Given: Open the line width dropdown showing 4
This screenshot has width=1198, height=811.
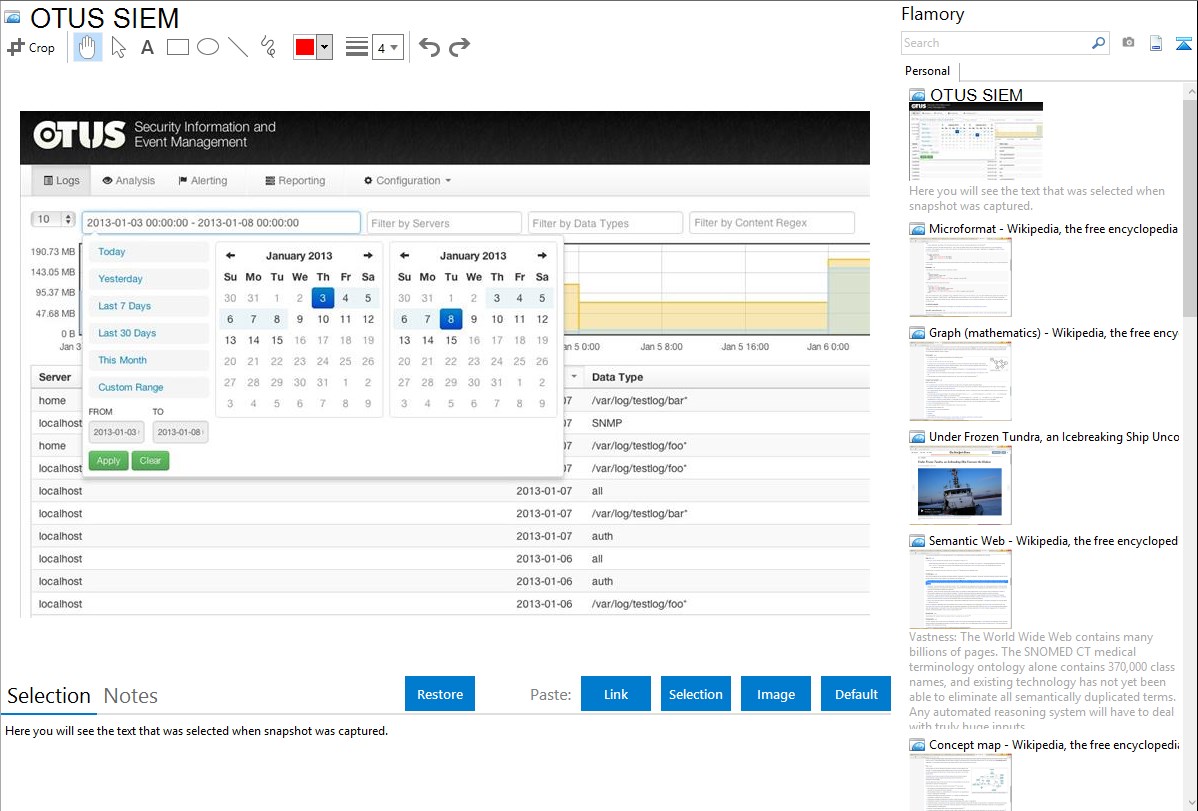Looking at the screenshot, I should pos(387,48).
